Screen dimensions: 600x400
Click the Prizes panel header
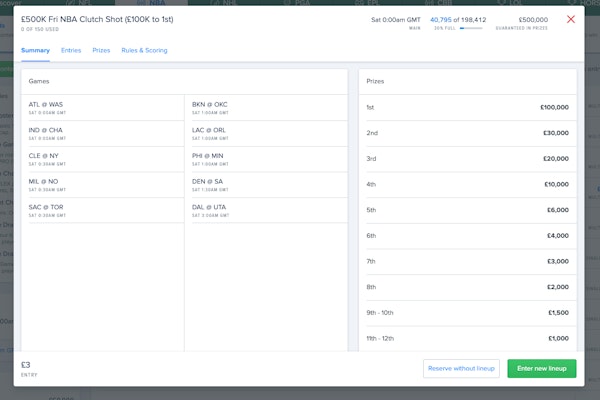pyautogui.click(x=468, y=81)
